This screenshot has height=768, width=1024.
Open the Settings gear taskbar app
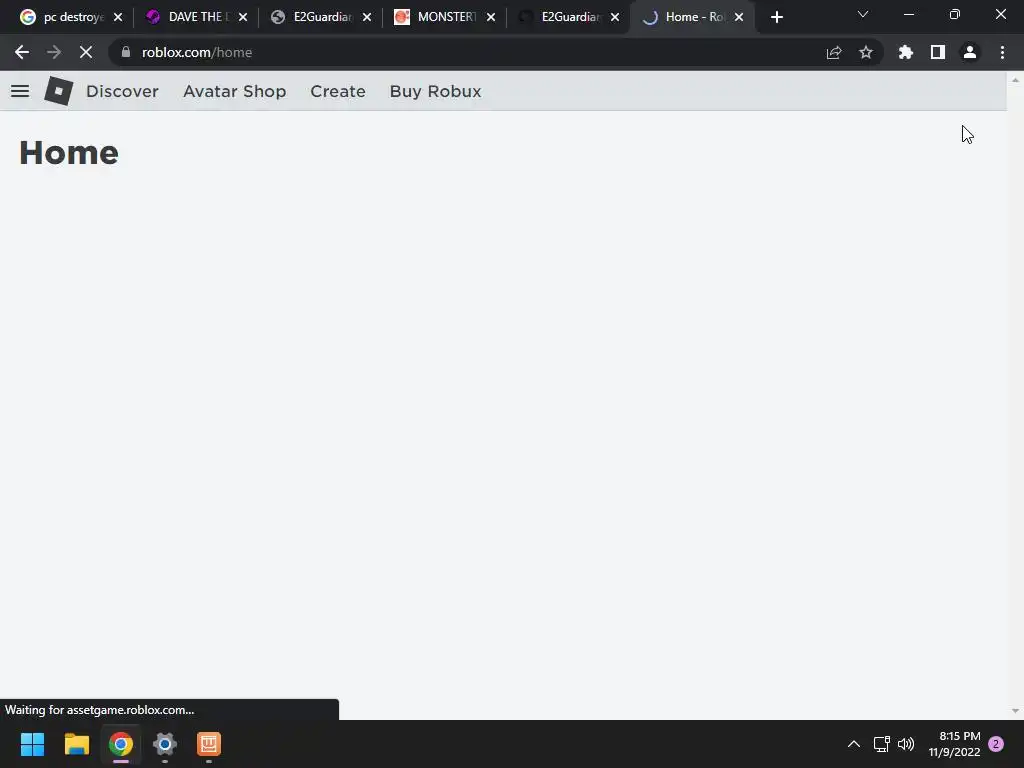(x=165, y=744)
